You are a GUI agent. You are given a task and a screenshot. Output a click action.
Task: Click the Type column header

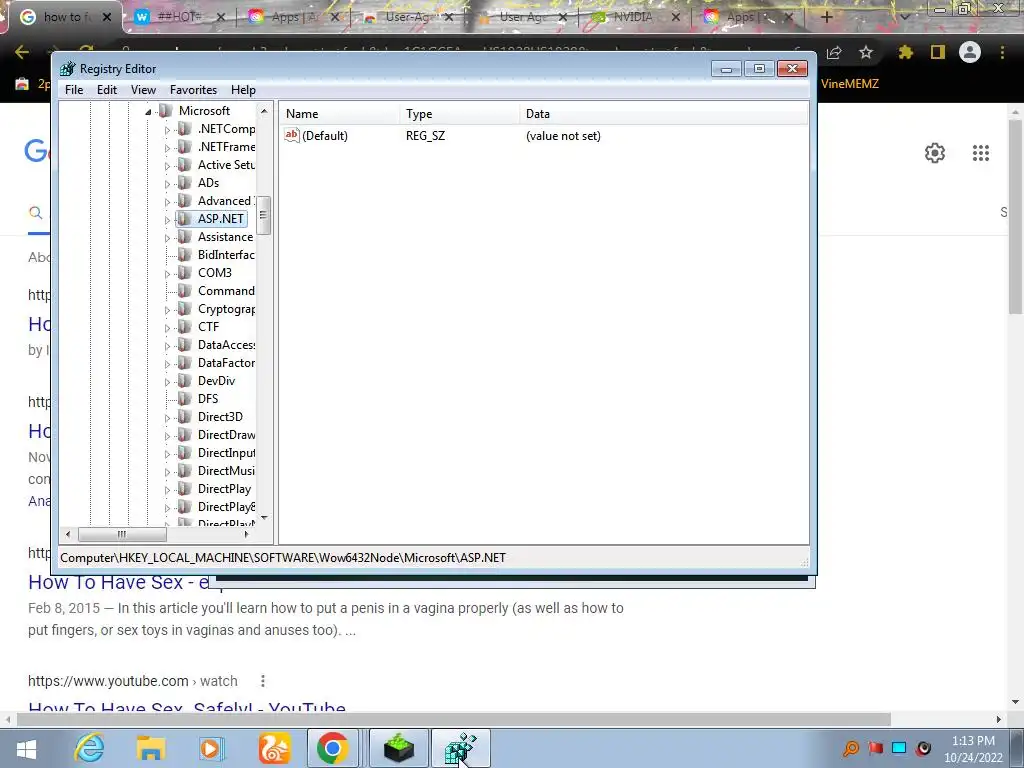coord(459,114)
